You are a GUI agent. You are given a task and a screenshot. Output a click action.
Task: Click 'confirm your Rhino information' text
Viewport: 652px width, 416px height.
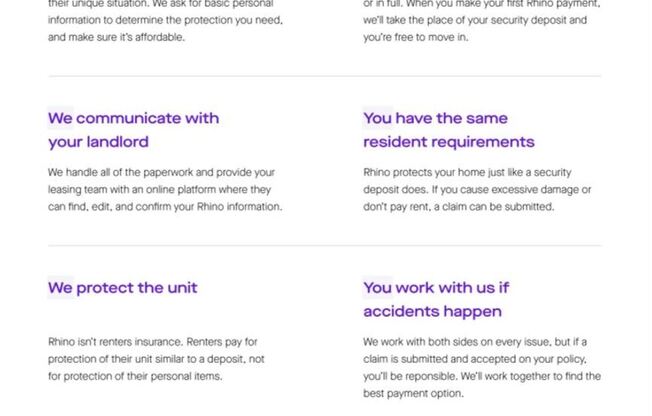[x=209, y=207]
